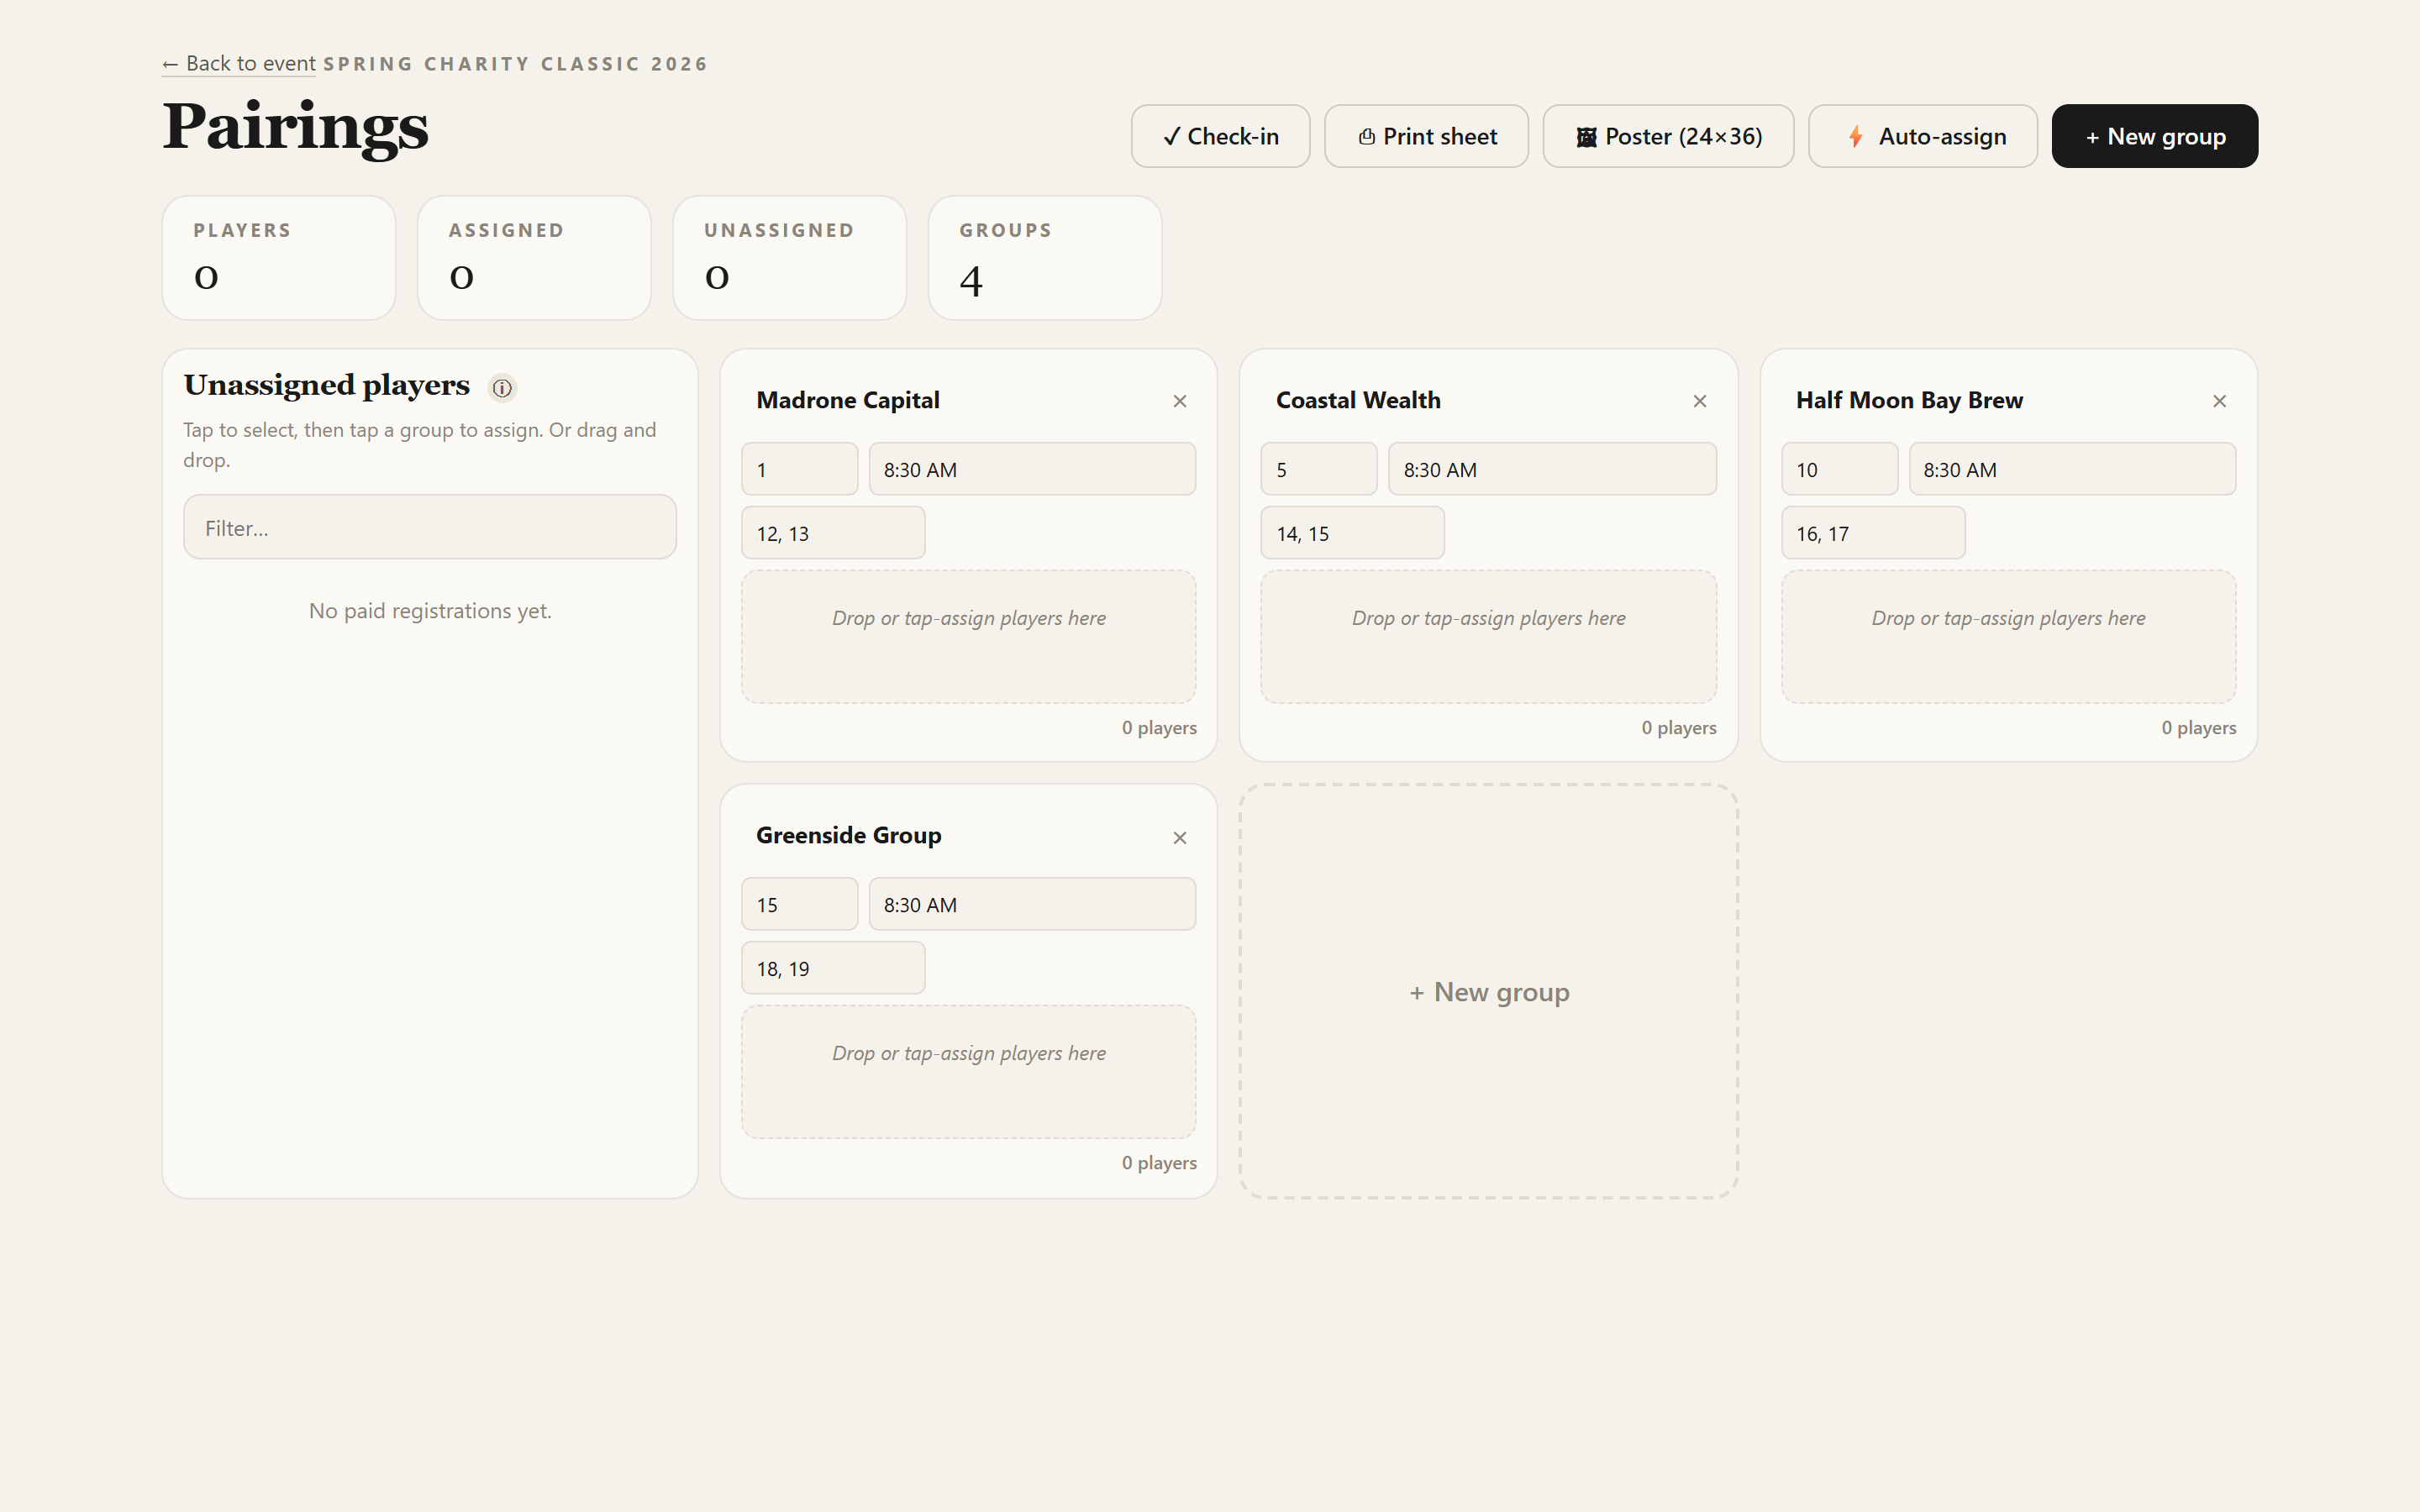Go back via Back to event link
The width and height of the screenshot is (2420, 1512).
pyautogui.click(x=239, y=64)
